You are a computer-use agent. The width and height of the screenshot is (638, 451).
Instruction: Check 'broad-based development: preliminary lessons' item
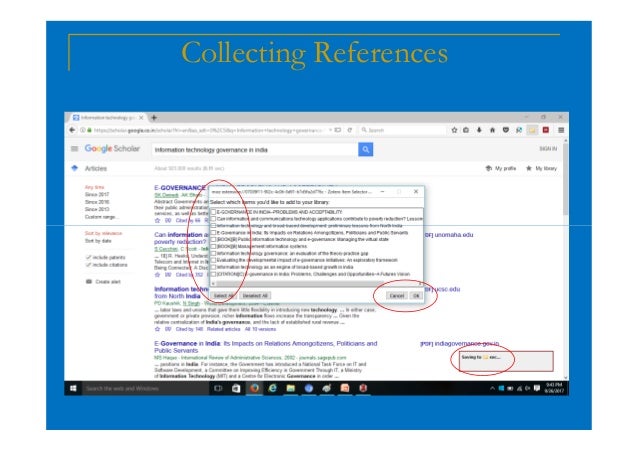click(213, 226)
